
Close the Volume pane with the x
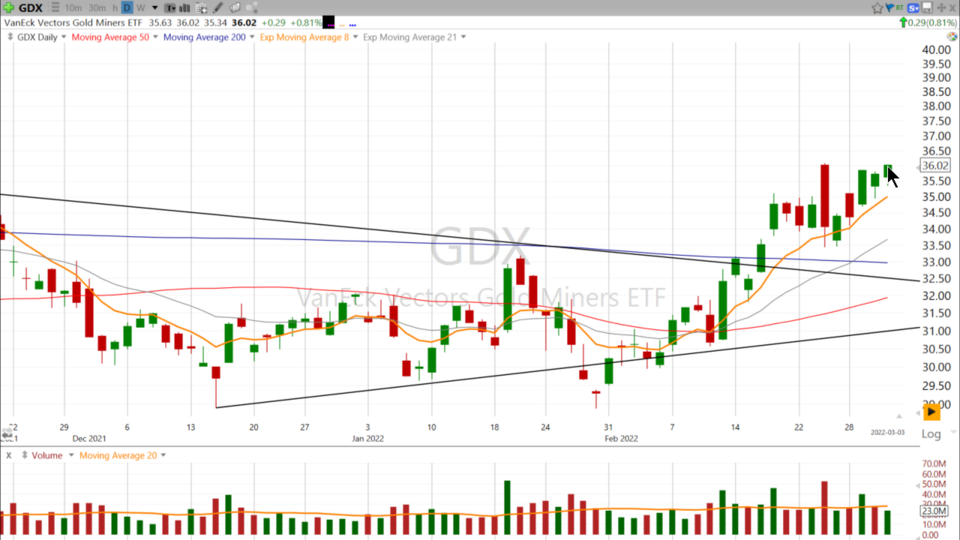point(9,456)
